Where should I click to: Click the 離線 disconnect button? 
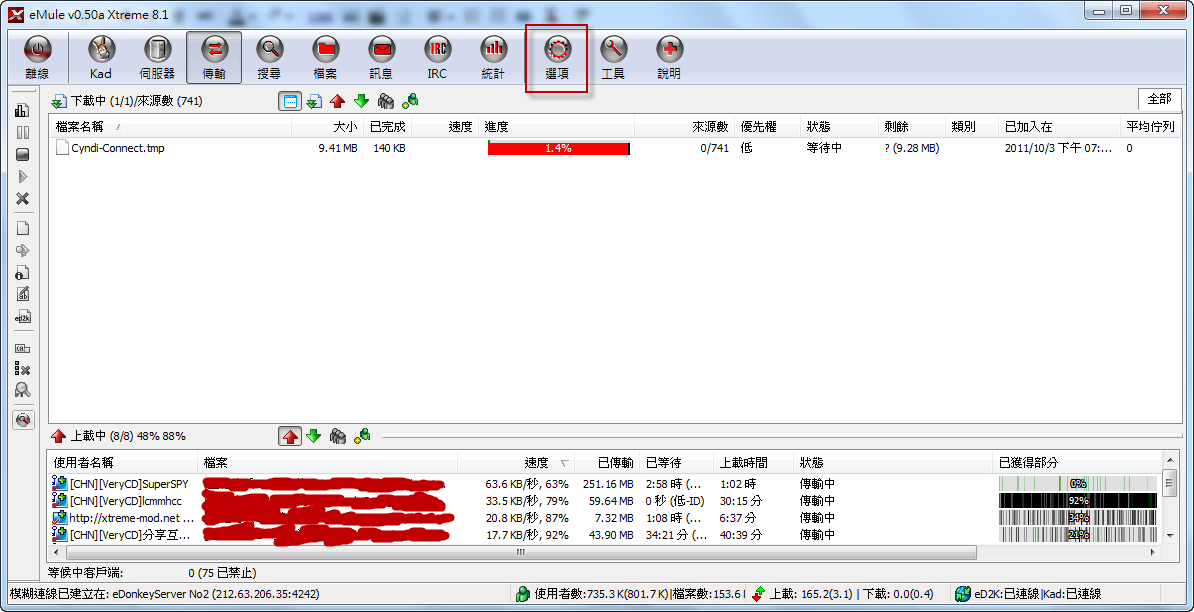[37, 58]
